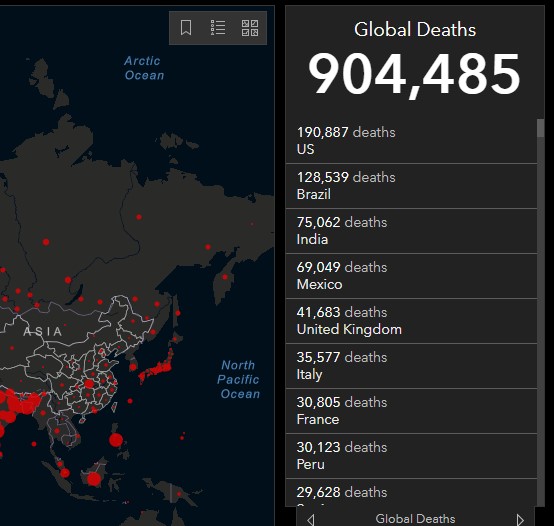
Task: Select the France deaths entry
Action: (411, 411)
